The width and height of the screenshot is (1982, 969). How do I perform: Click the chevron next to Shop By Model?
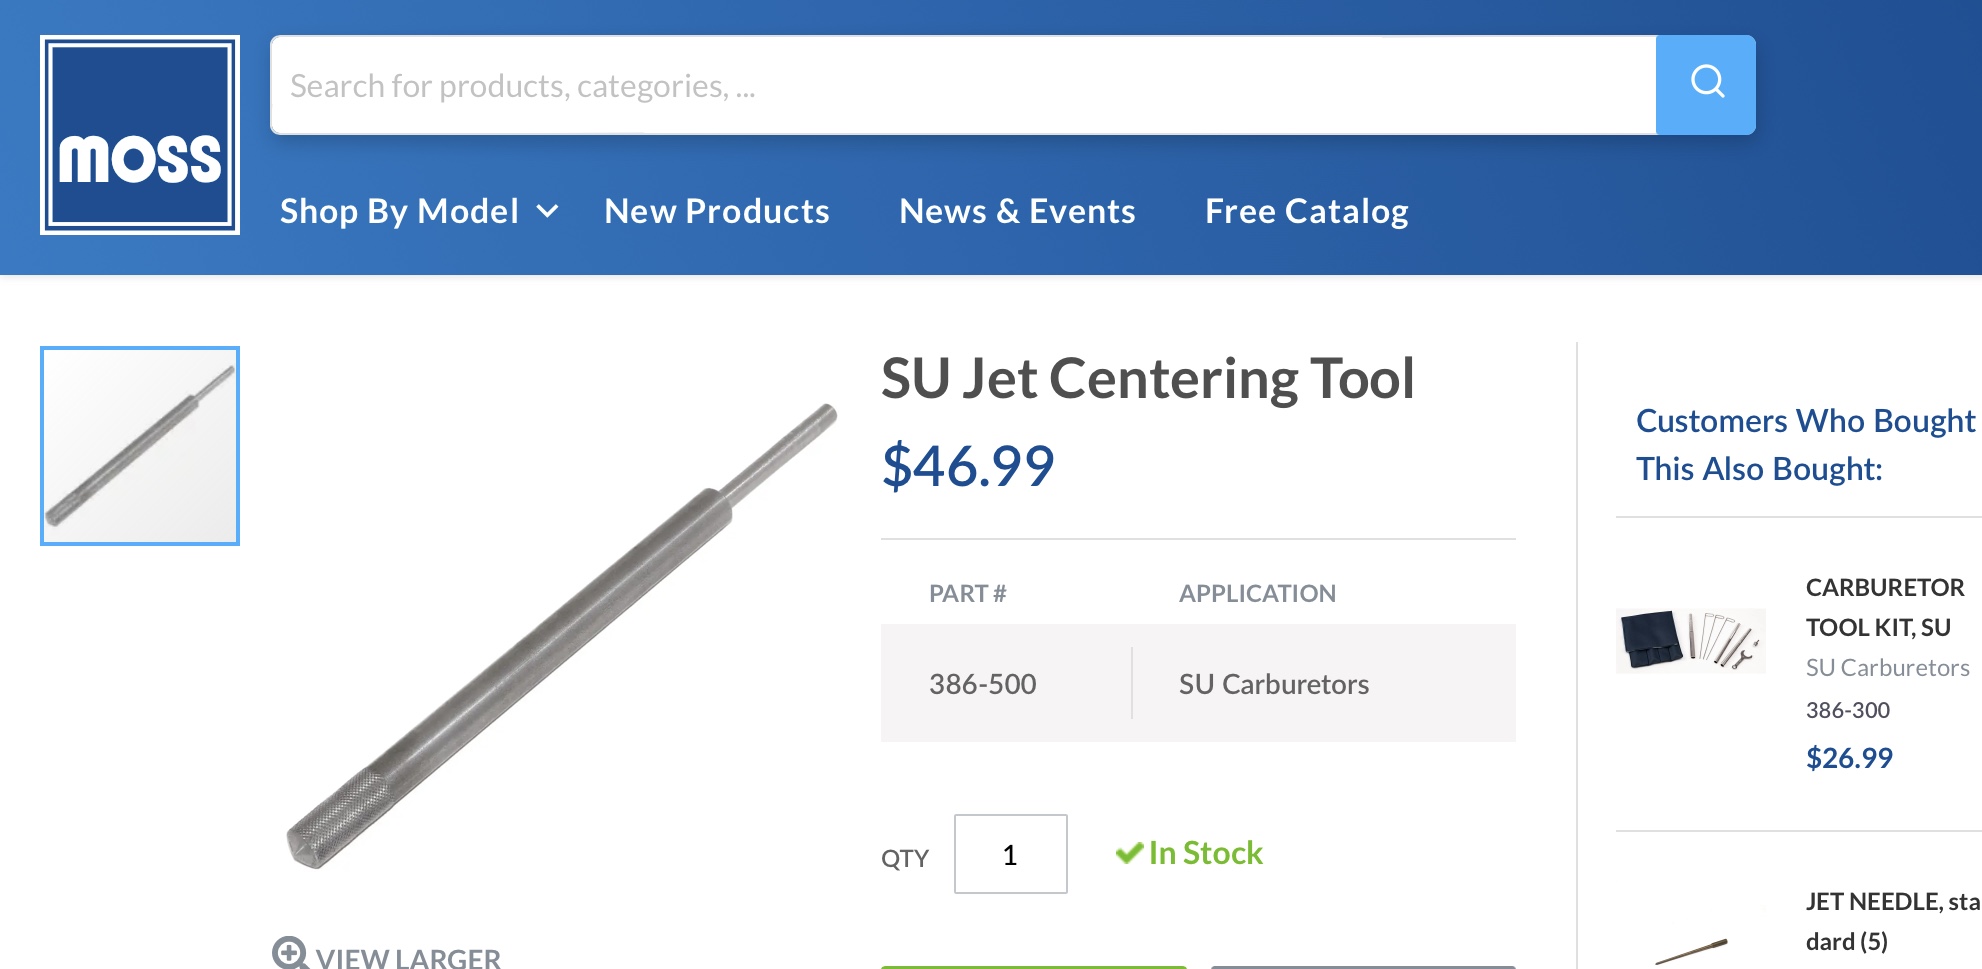coord(547,211)
